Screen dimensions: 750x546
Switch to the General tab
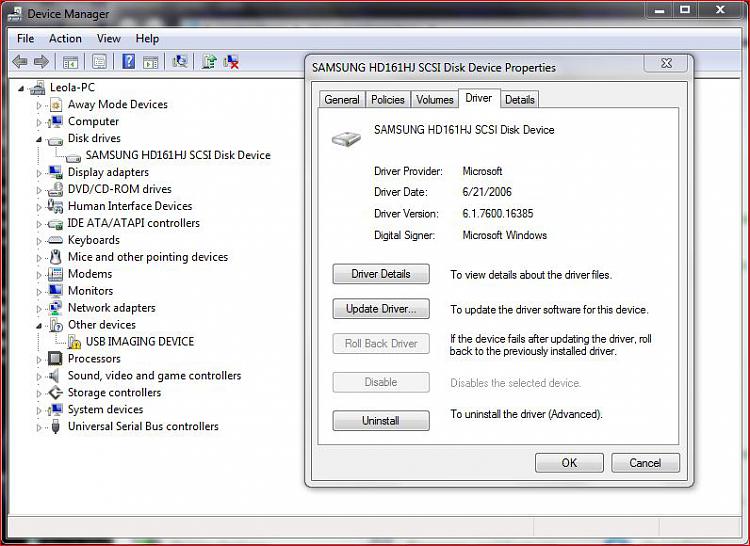tap(342, 99)
